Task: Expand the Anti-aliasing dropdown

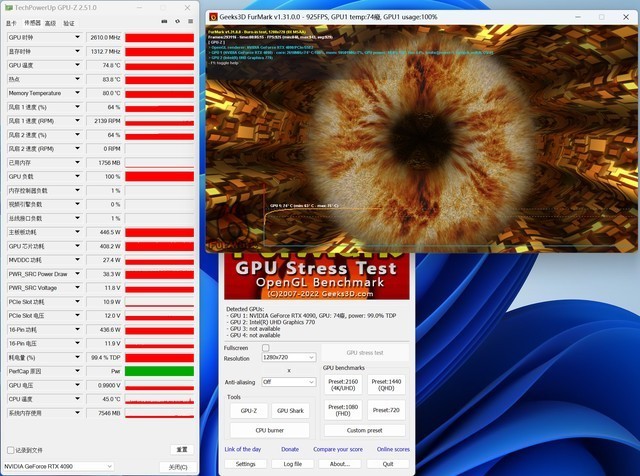Action: (x=288, y=382)
